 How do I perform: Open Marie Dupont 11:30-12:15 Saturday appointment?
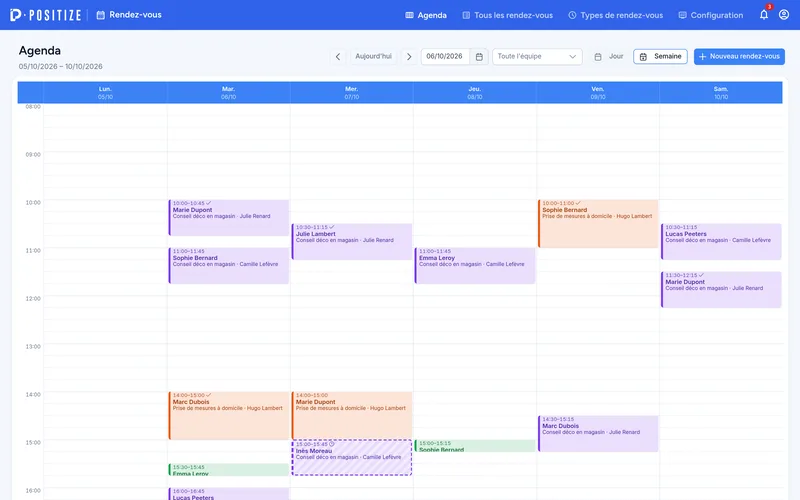pyautogui.click(x=721, y=289)
